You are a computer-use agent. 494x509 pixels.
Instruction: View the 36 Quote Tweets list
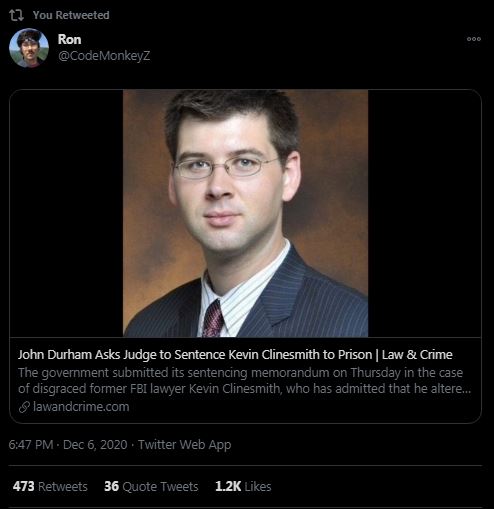click(x=151, y=486)
